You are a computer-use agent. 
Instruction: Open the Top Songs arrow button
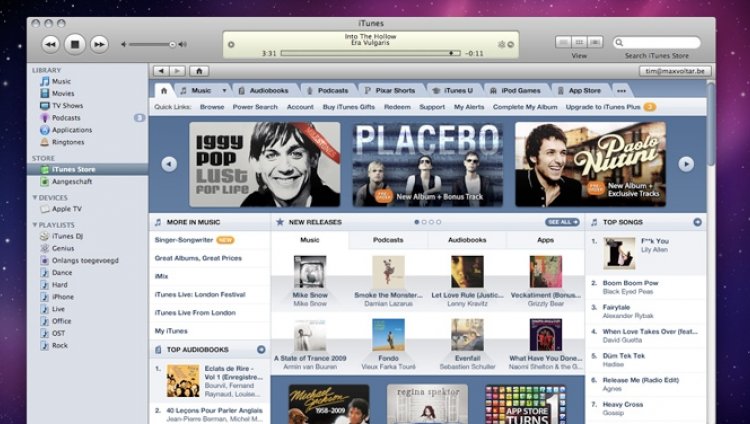(x=697, y=222)
